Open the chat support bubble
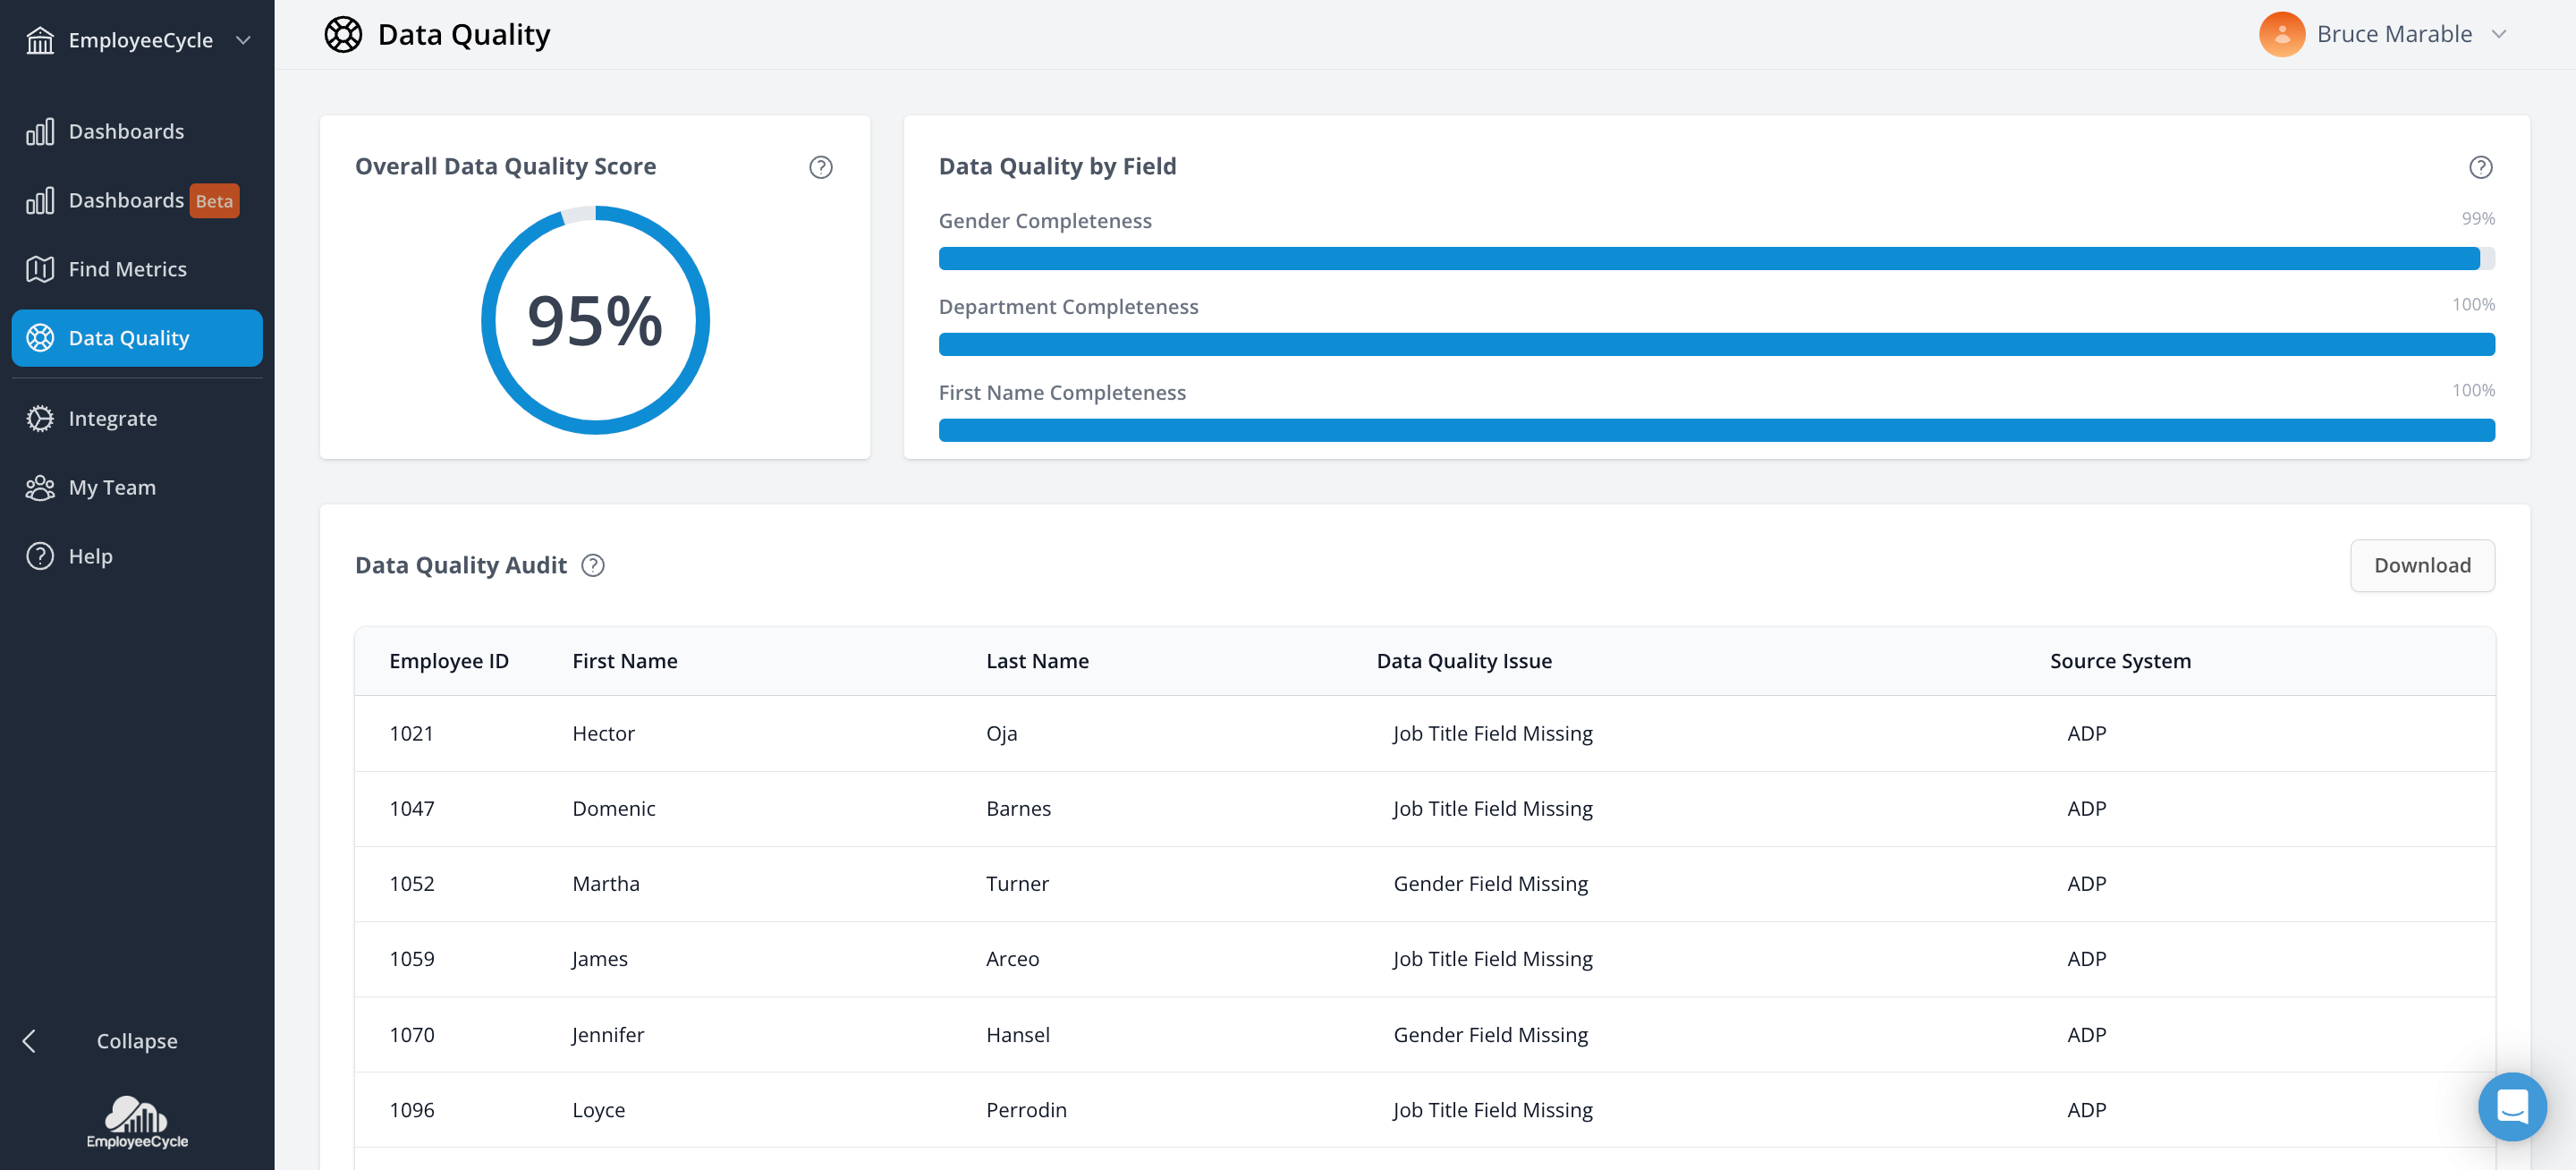The image size is (2576, 1170). tap(2512, 1106)
